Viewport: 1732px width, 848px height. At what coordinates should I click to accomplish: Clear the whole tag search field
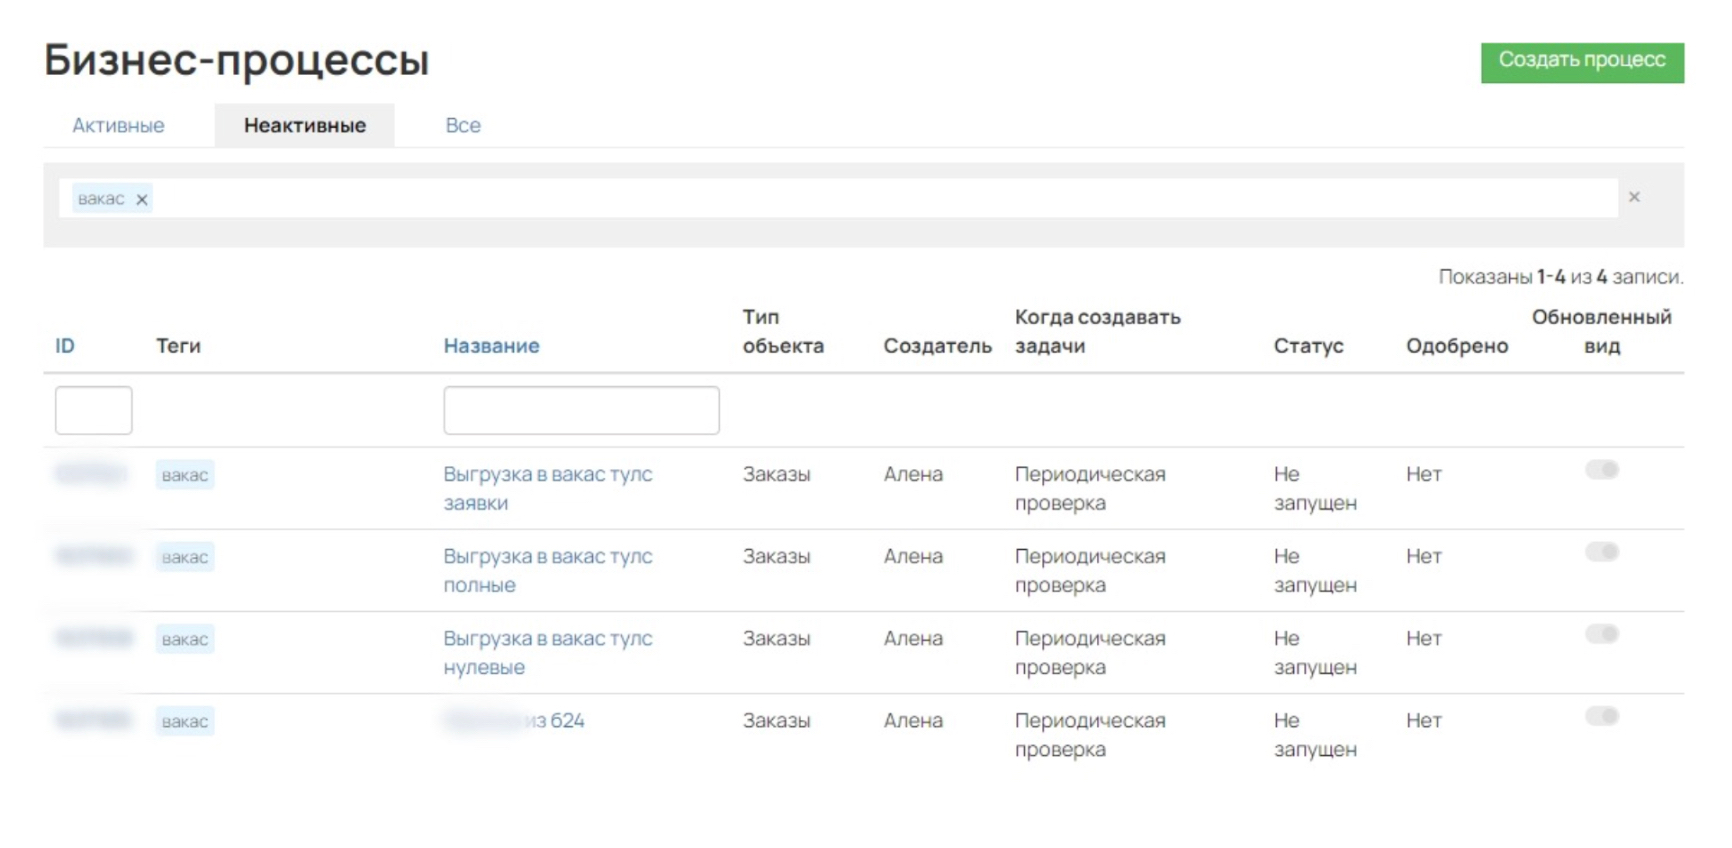coord(1634,197)
